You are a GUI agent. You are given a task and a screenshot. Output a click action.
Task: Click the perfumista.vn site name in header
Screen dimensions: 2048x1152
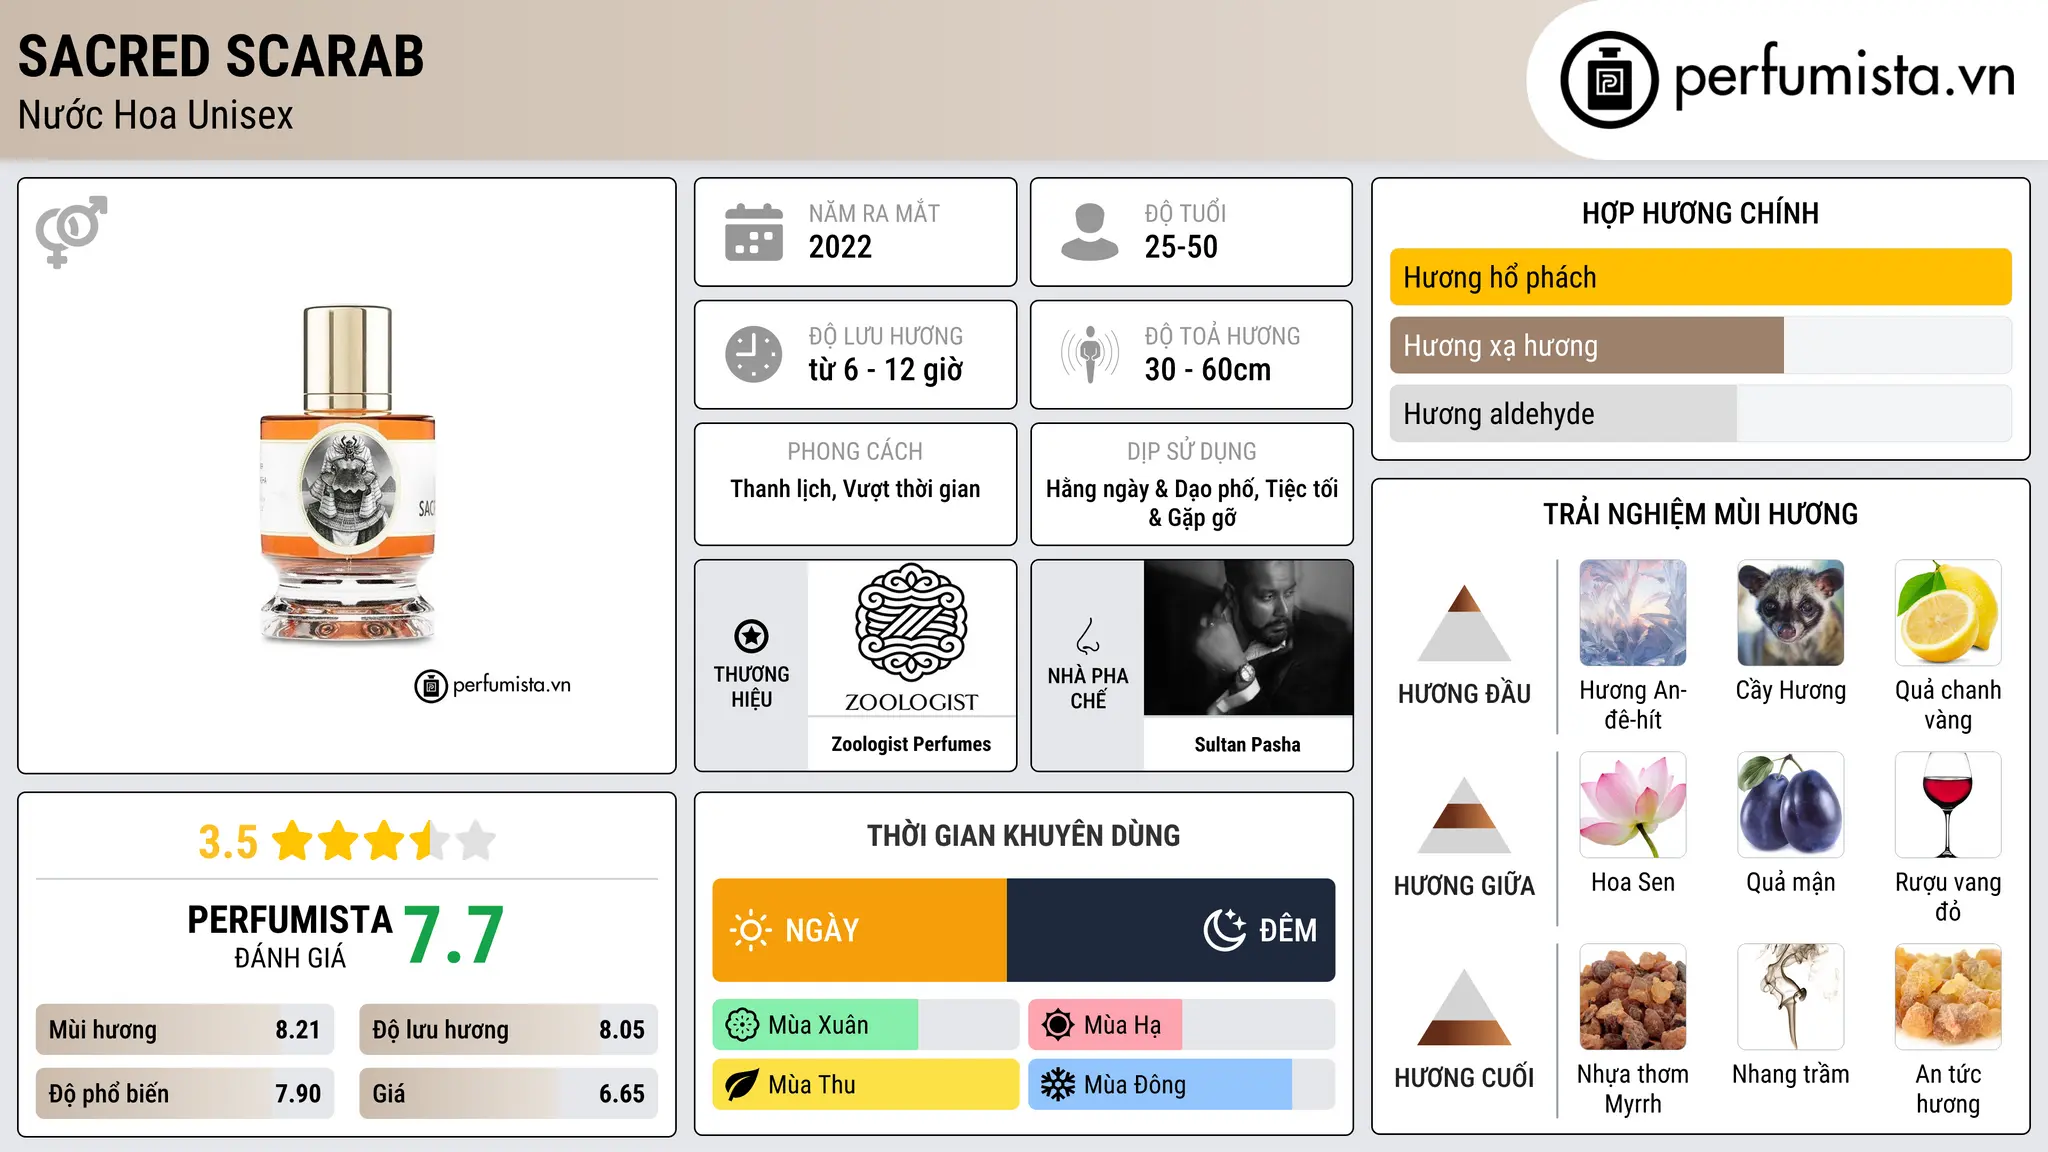(1844, 77)
